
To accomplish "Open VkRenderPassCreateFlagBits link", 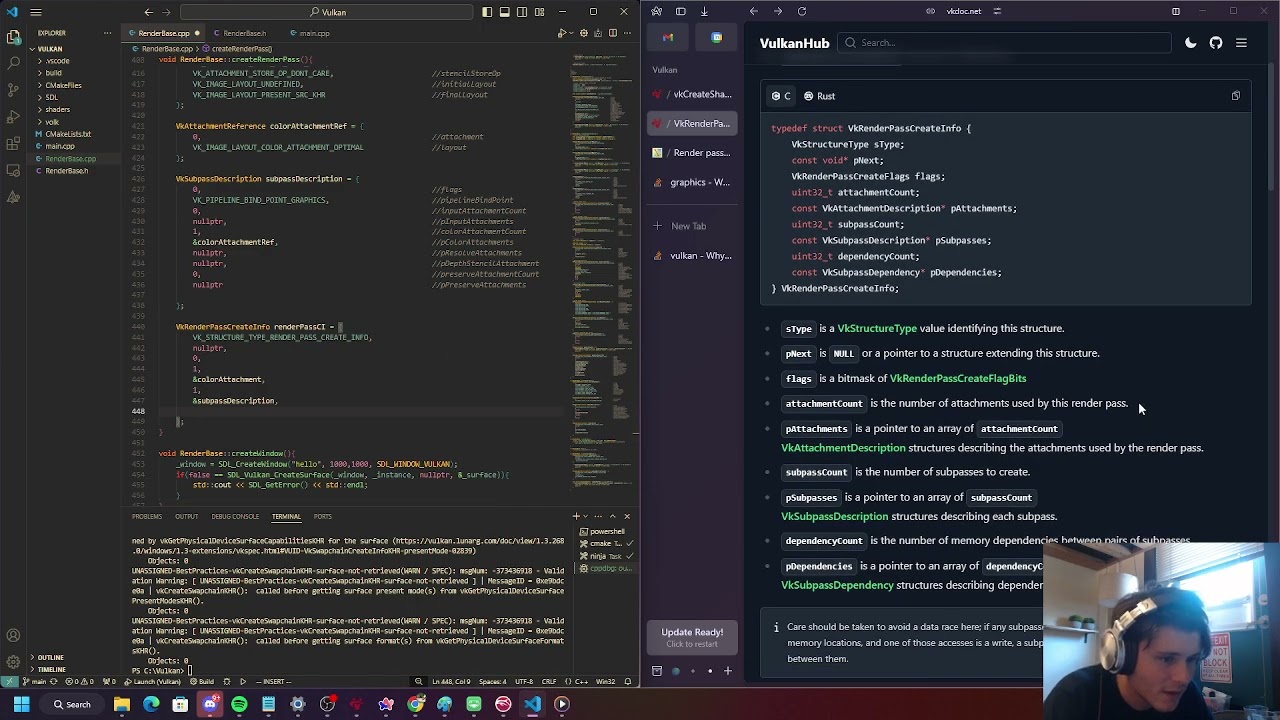I will pyautogui.click(x=958, y=378).
